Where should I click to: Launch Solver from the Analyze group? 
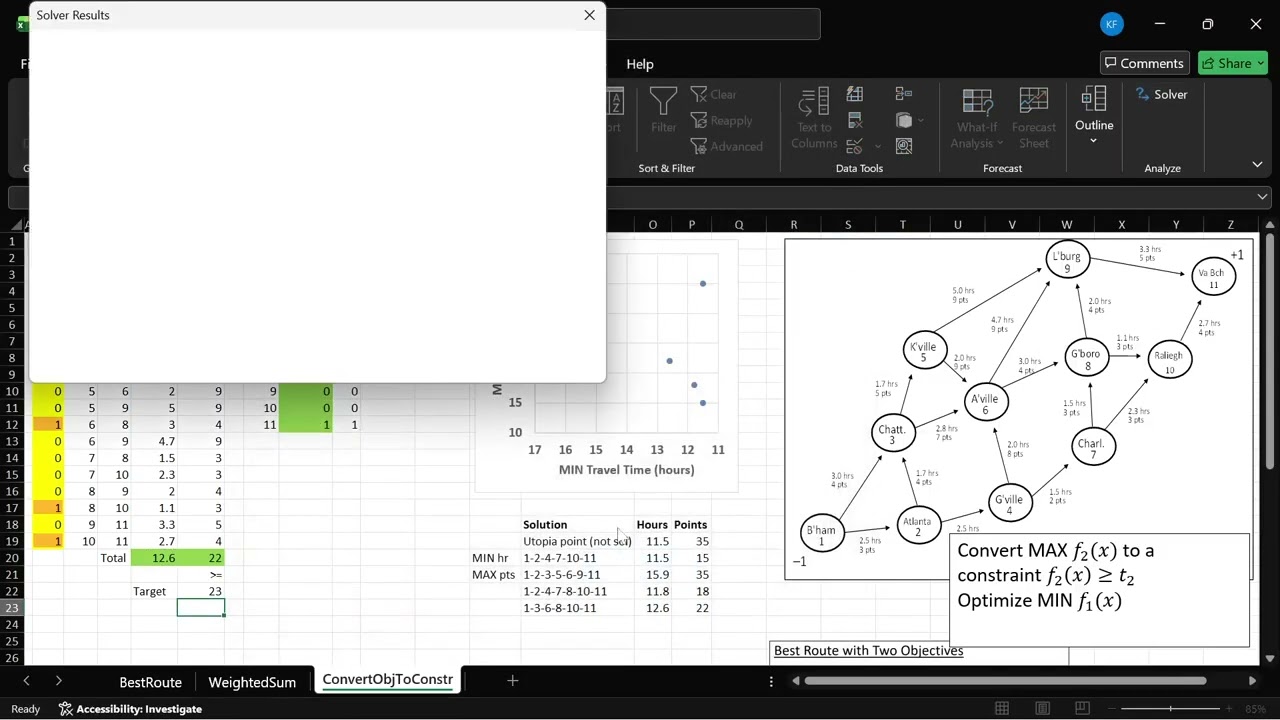click(x=1161, y=94)
